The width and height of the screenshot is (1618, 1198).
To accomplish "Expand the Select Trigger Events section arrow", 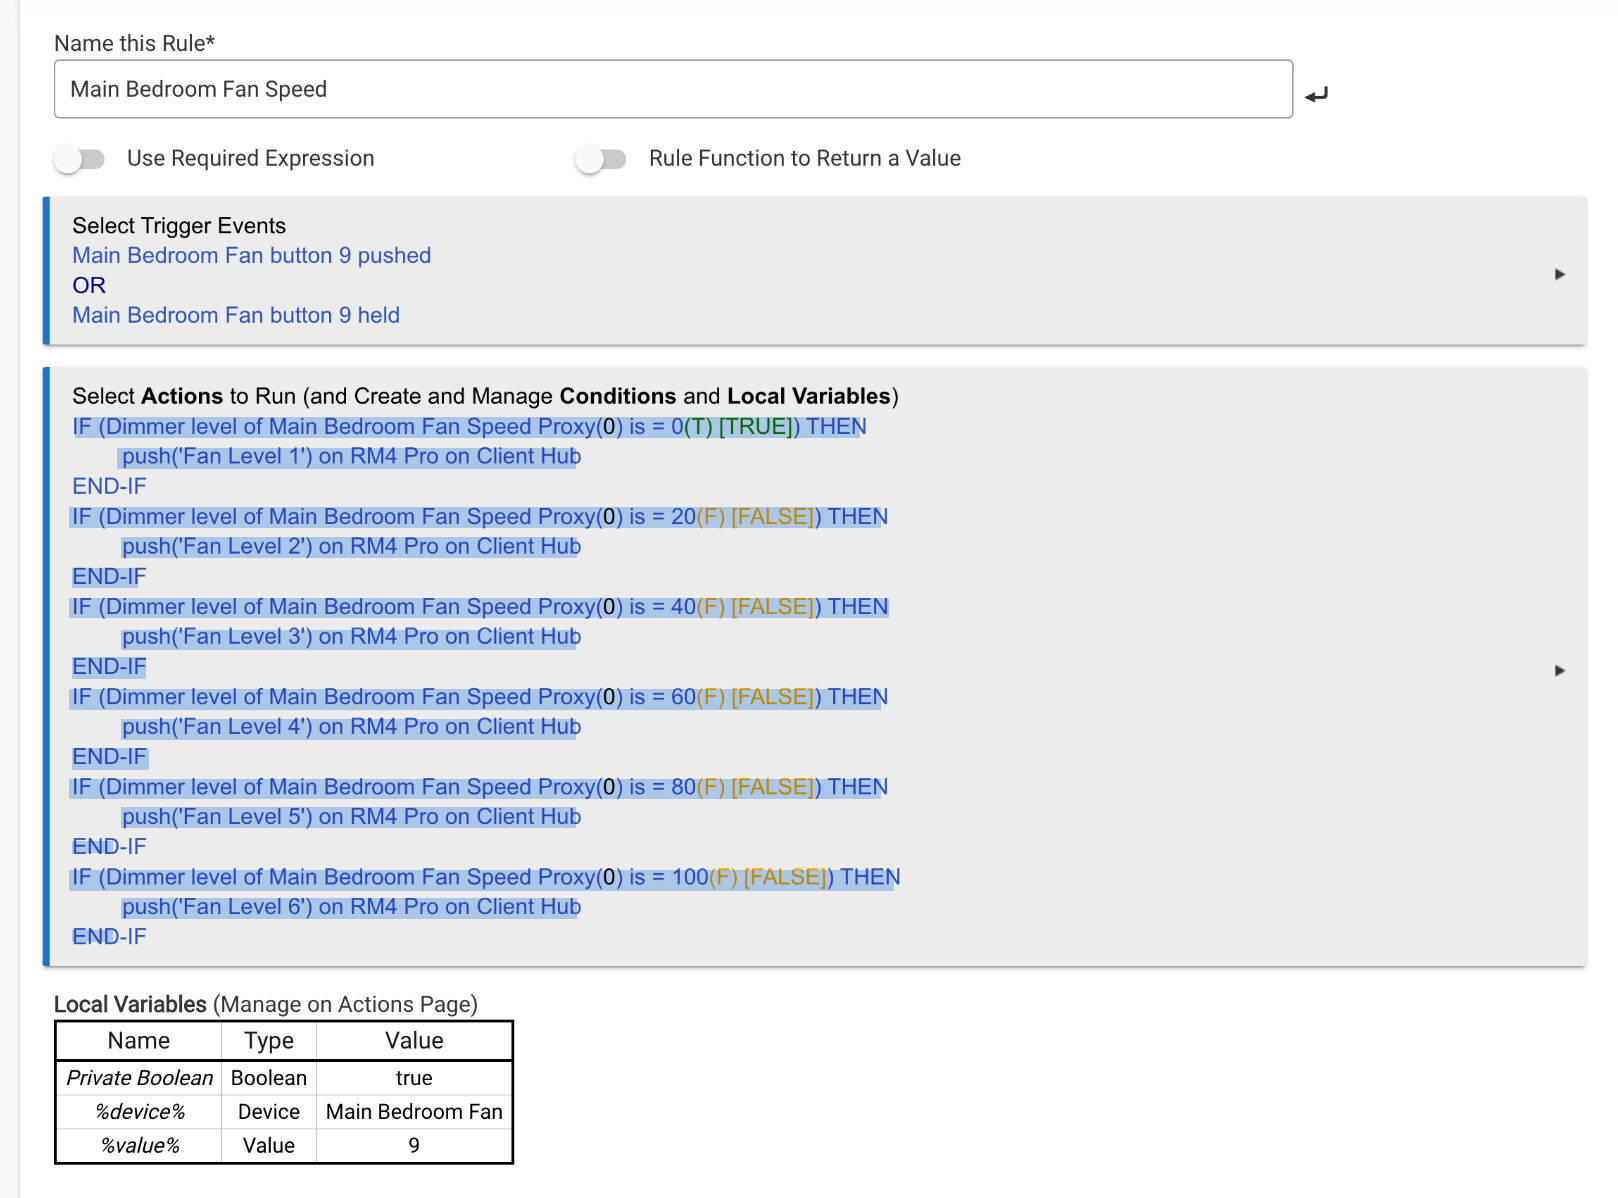I will click(1559, 274).
